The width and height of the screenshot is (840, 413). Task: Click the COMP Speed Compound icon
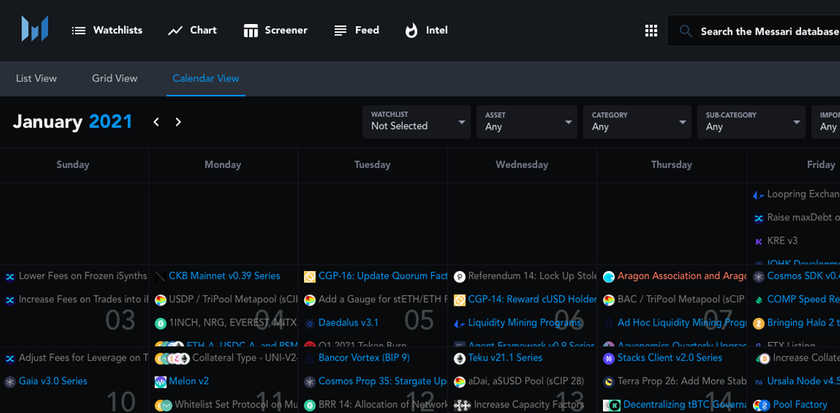758,300
